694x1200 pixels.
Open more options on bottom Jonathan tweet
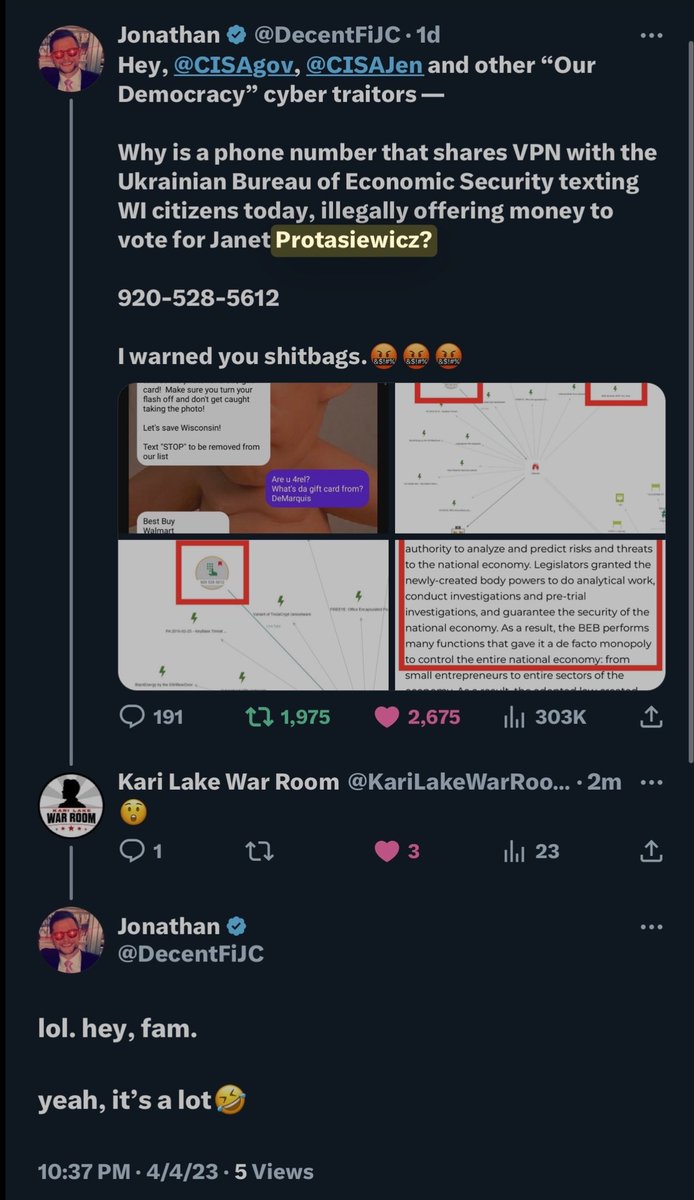click(651, 929)
